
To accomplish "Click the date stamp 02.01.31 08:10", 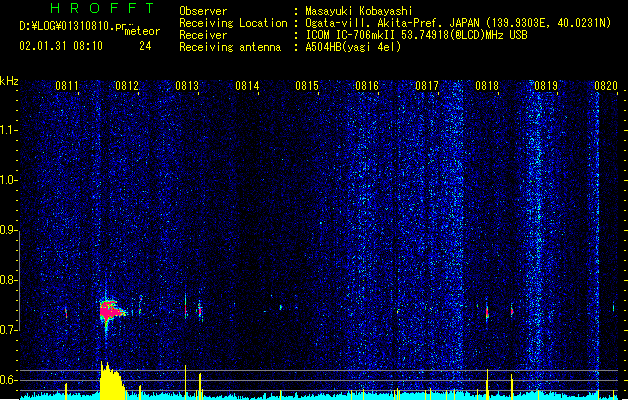I will (x=61, y=46).
